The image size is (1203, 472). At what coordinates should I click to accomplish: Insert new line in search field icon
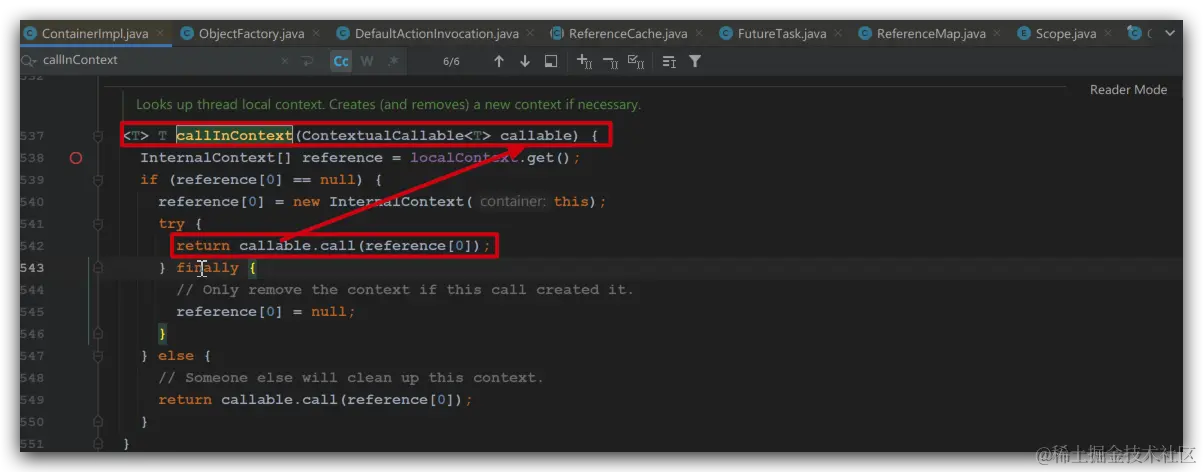click(307, 61)
